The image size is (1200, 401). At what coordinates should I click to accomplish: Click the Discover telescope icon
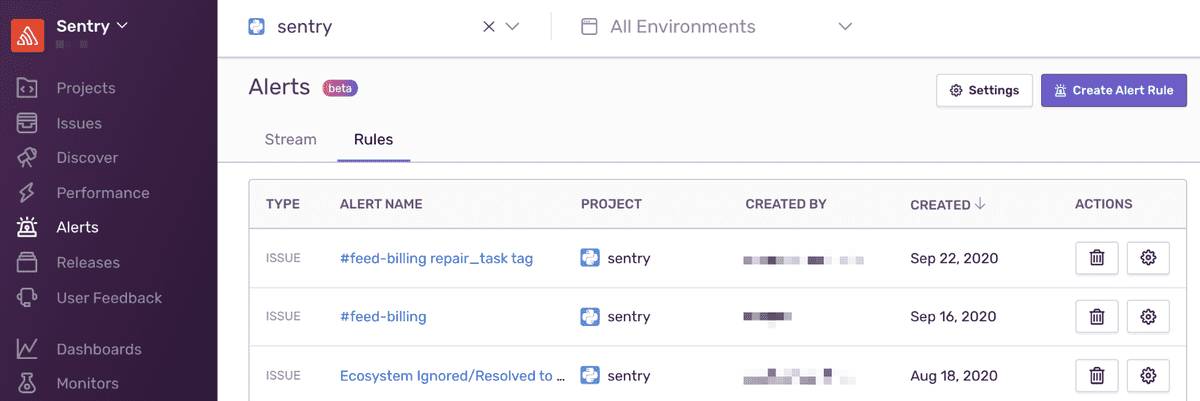pyautogui.click(x=27, y=158)
